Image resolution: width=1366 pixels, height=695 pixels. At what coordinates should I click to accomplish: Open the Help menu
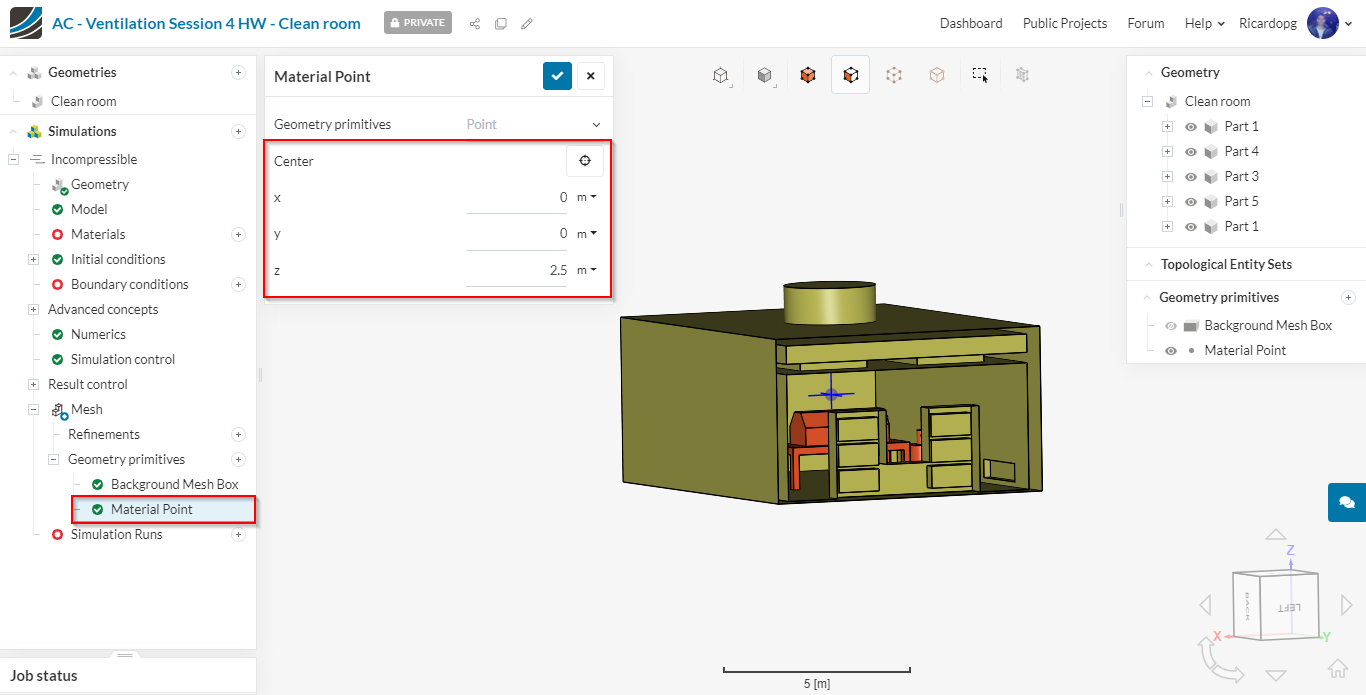point(1204,23)
